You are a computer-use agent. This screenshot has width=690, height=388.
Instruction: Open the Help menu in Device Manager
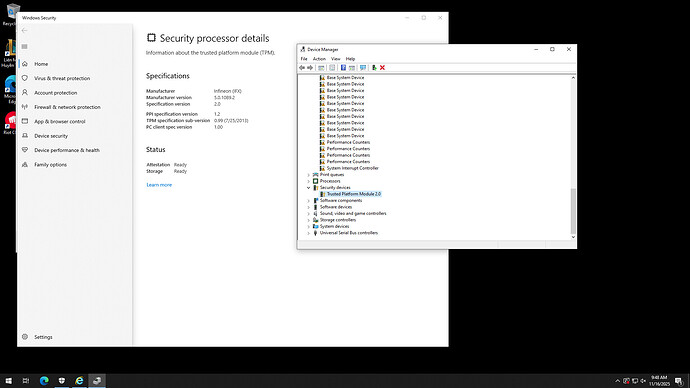pos(350,59)
